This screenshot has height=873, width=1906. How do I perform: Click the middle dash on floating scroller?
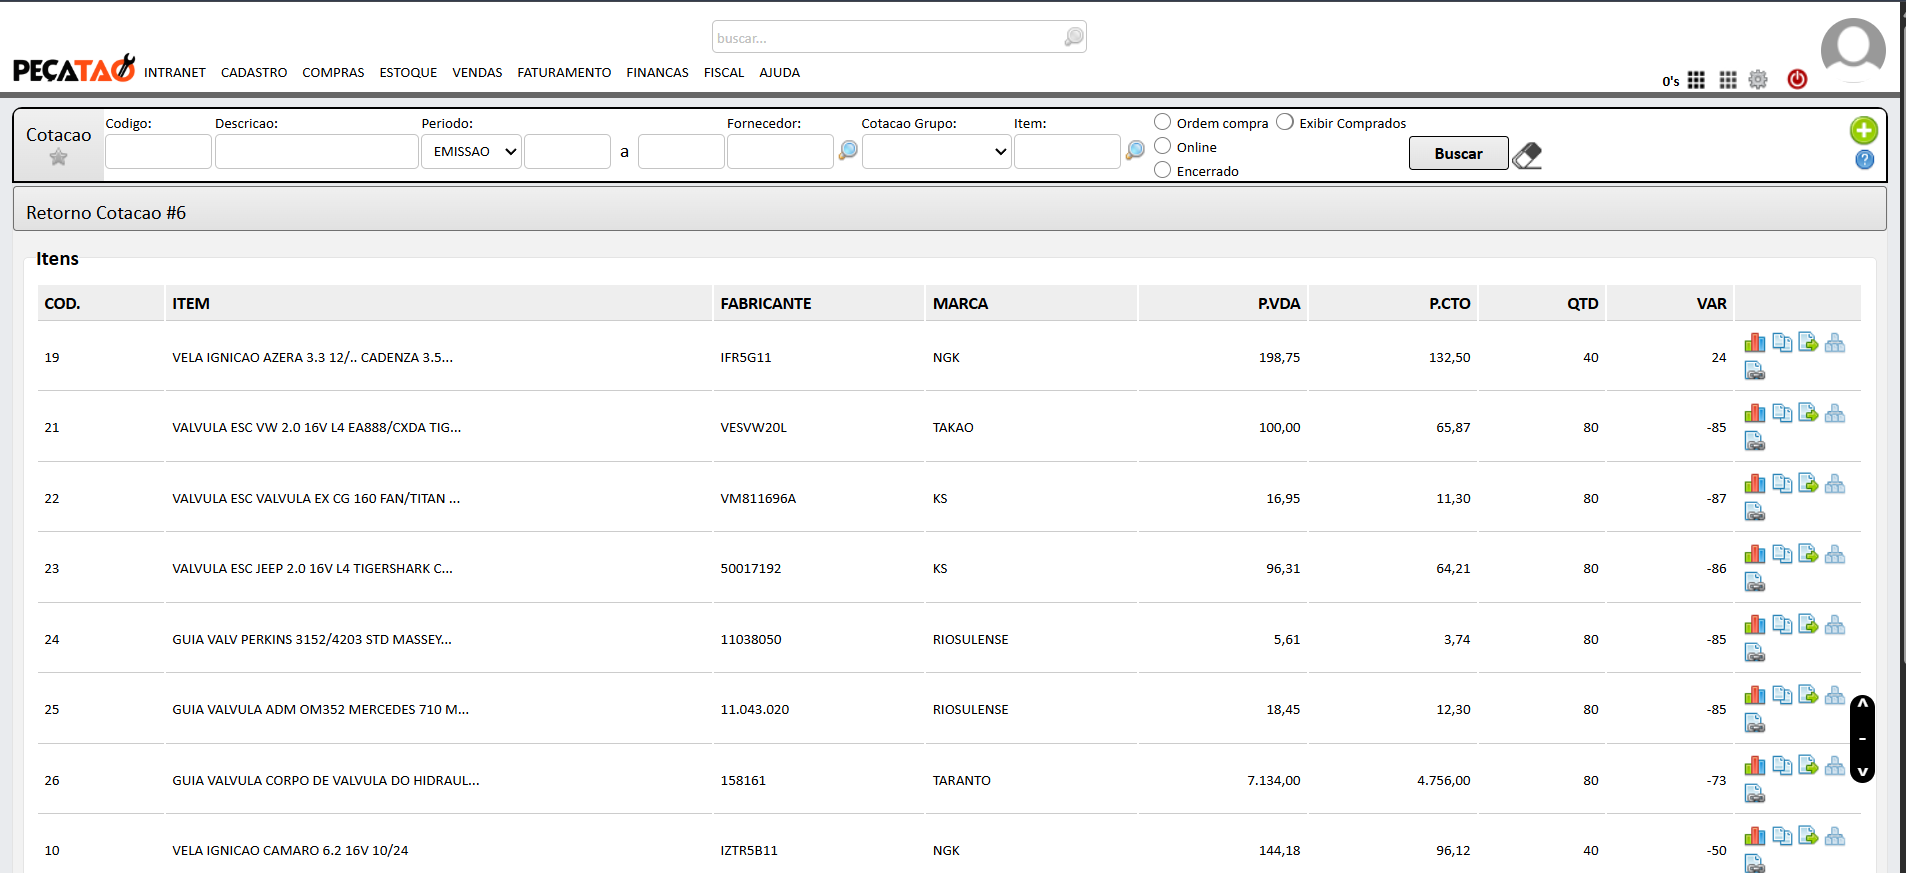tap(1862, 739)
